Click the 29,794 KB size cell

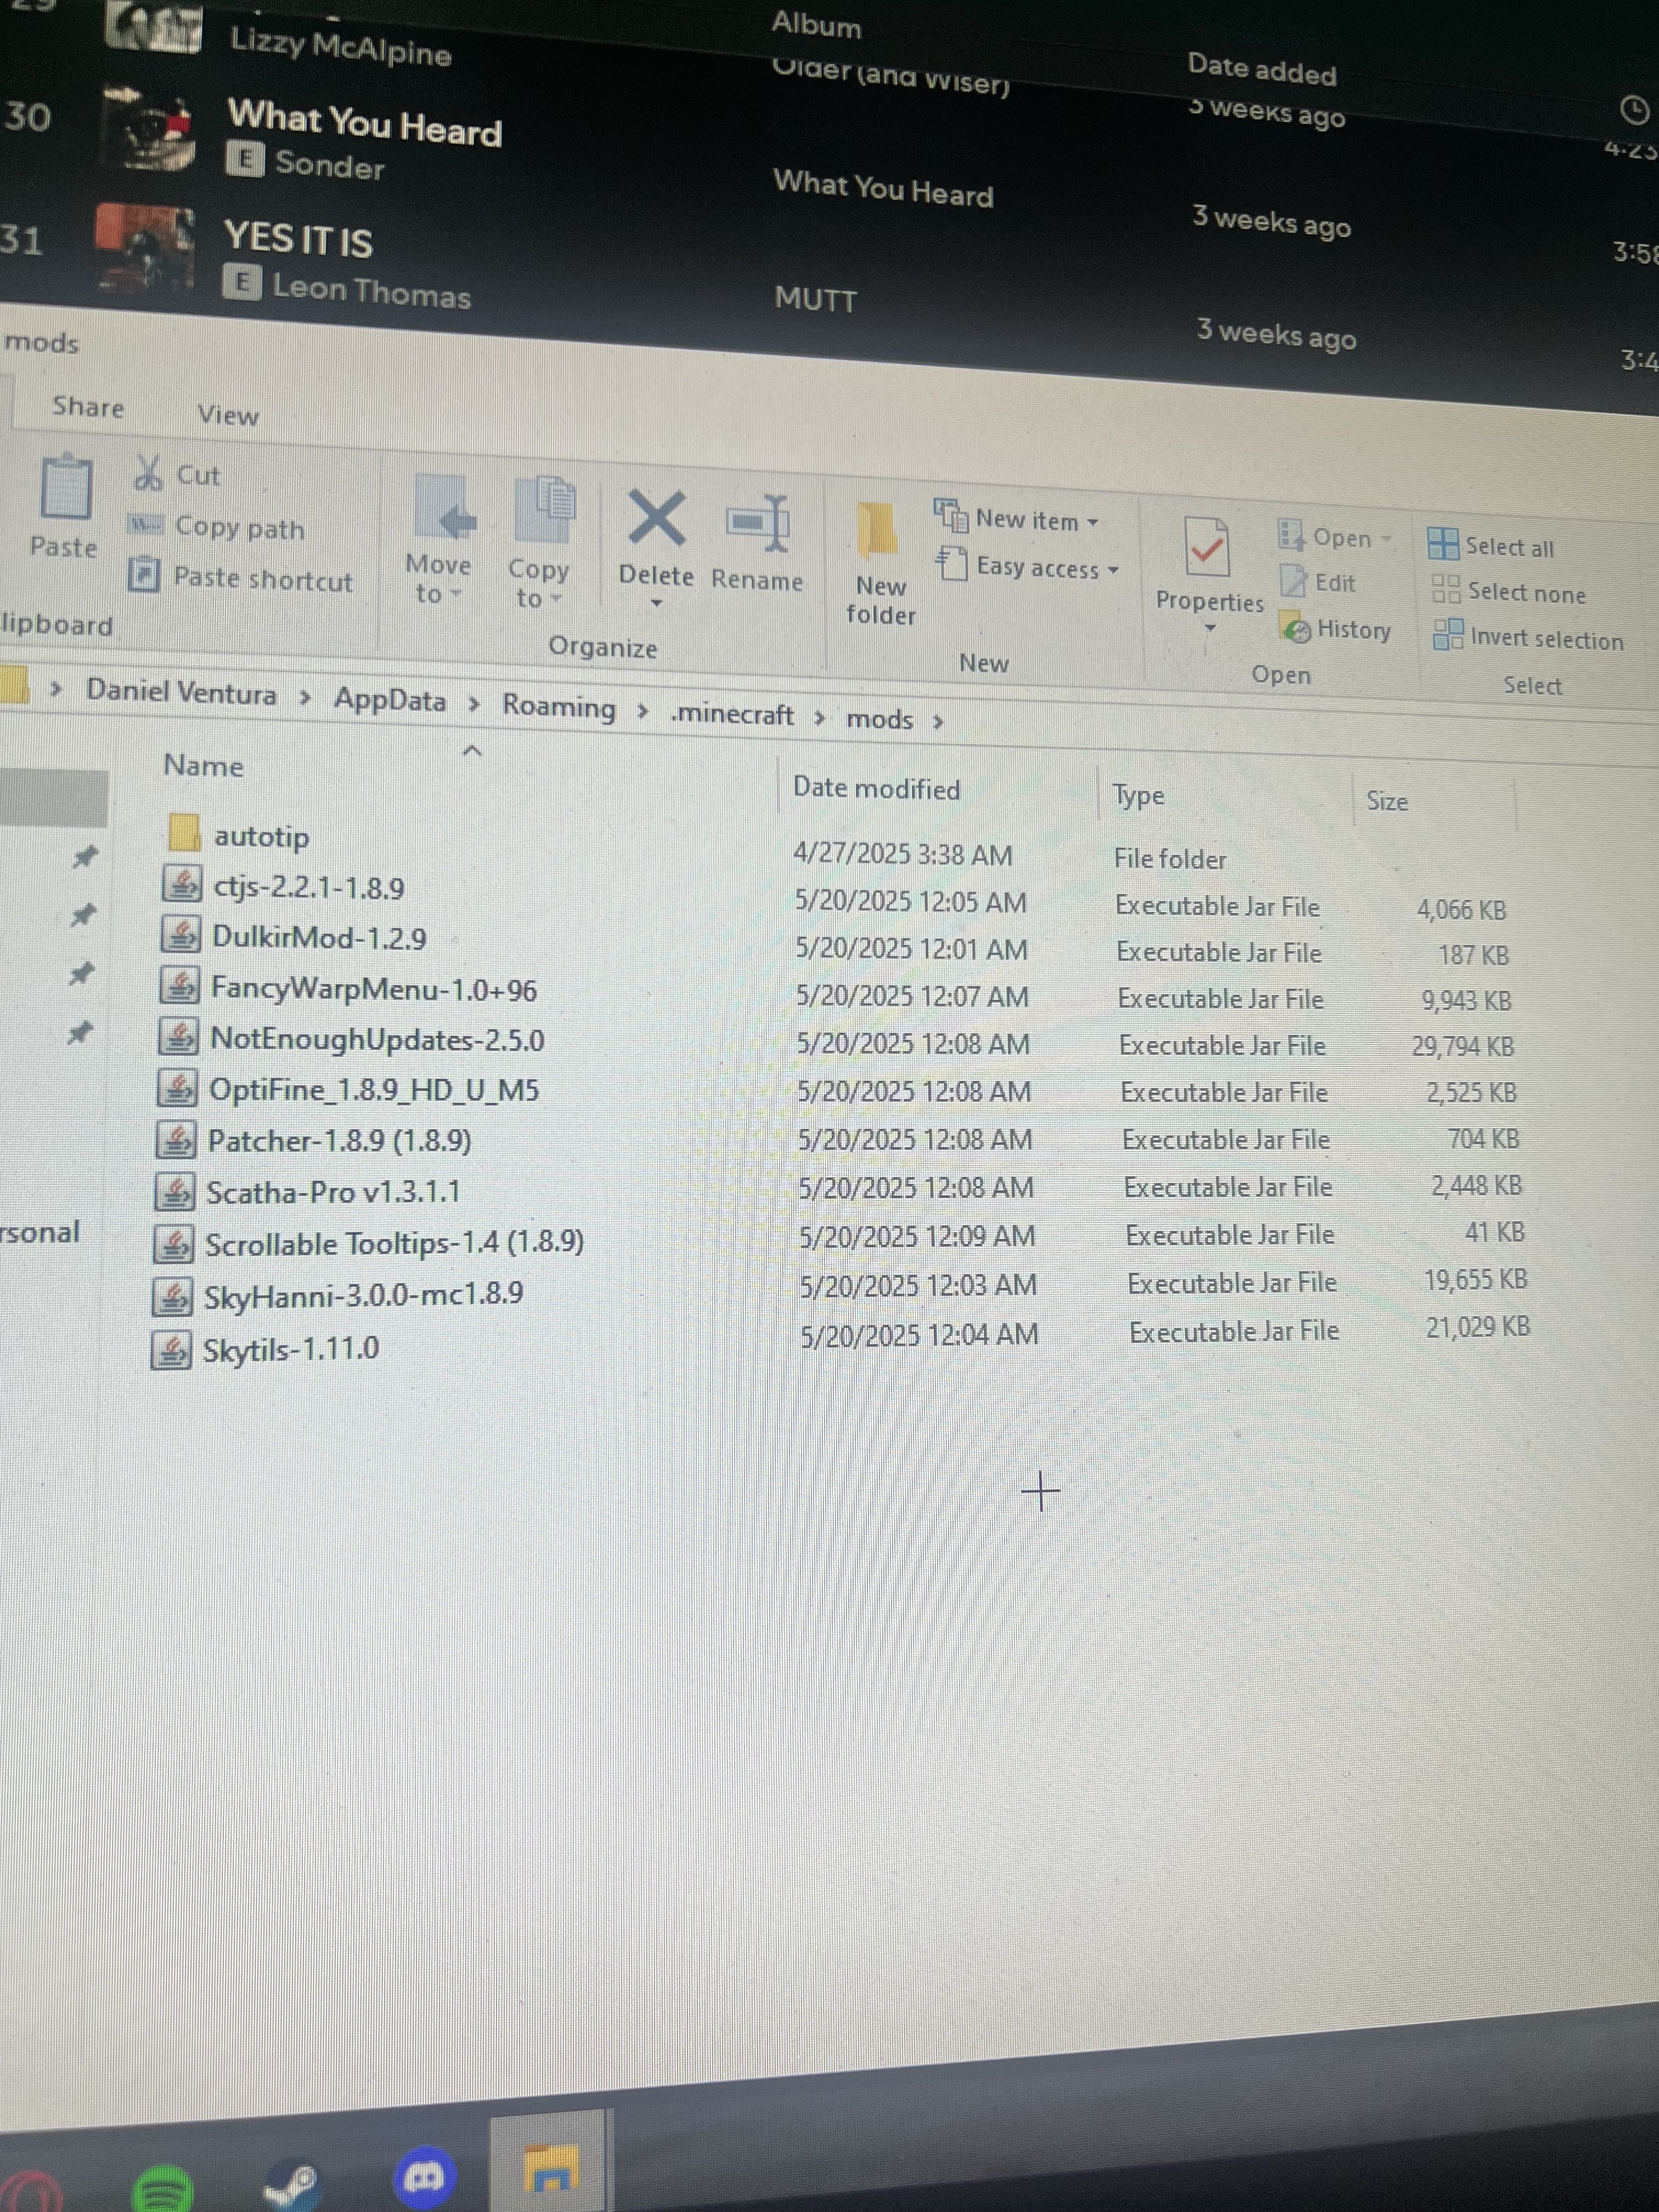(1462, 1047)
